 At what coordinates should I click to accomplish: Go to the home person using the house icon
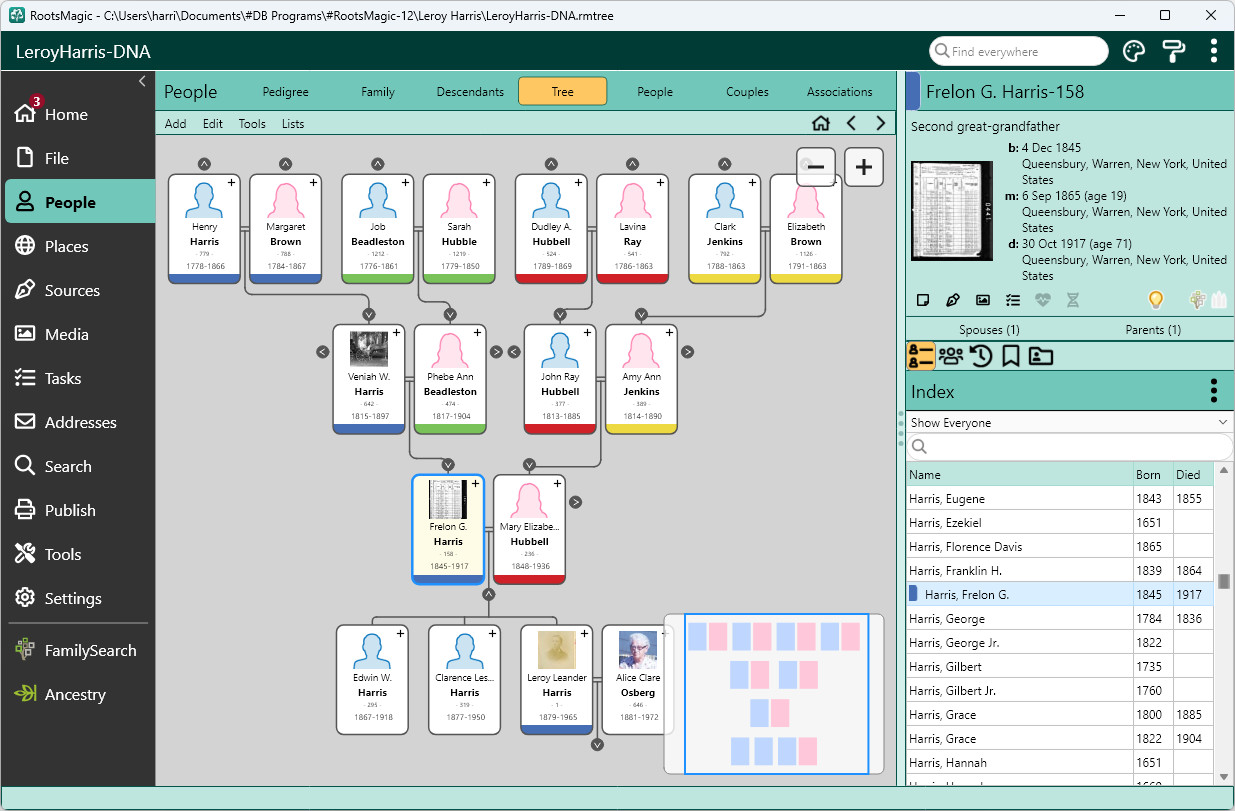pos(821,124)
